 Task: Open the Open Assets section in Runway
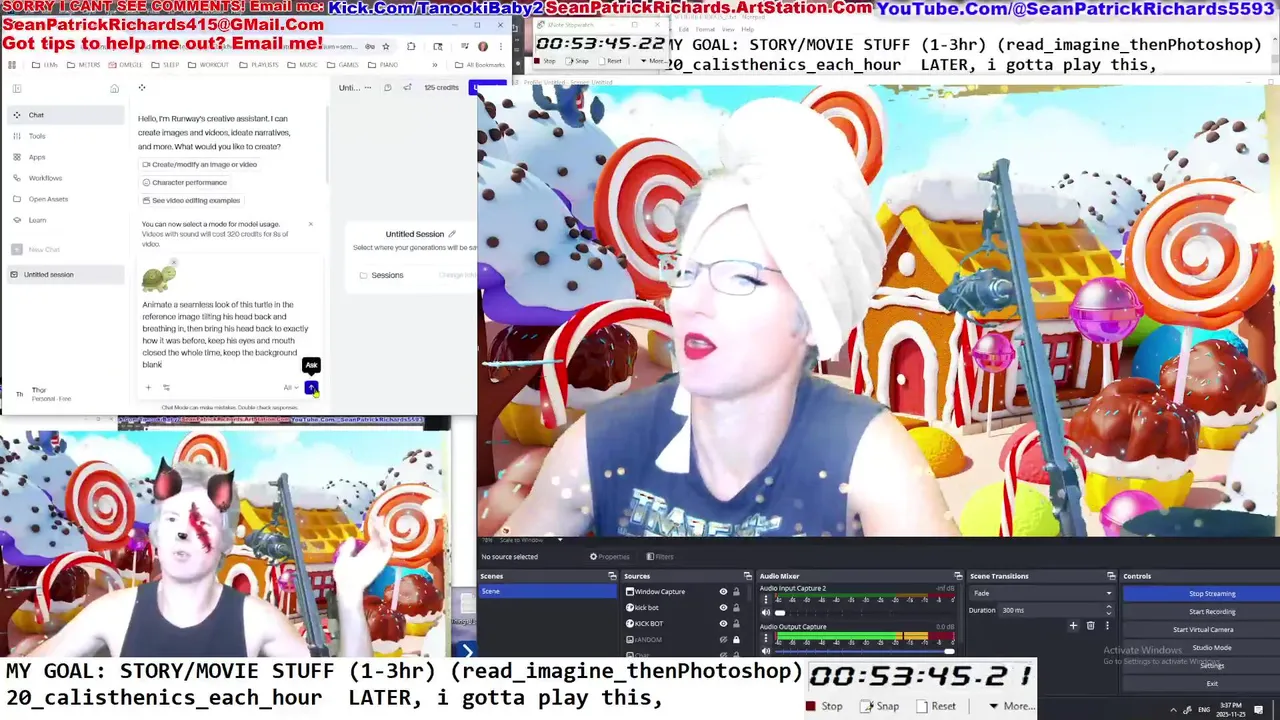pos(65,199)
